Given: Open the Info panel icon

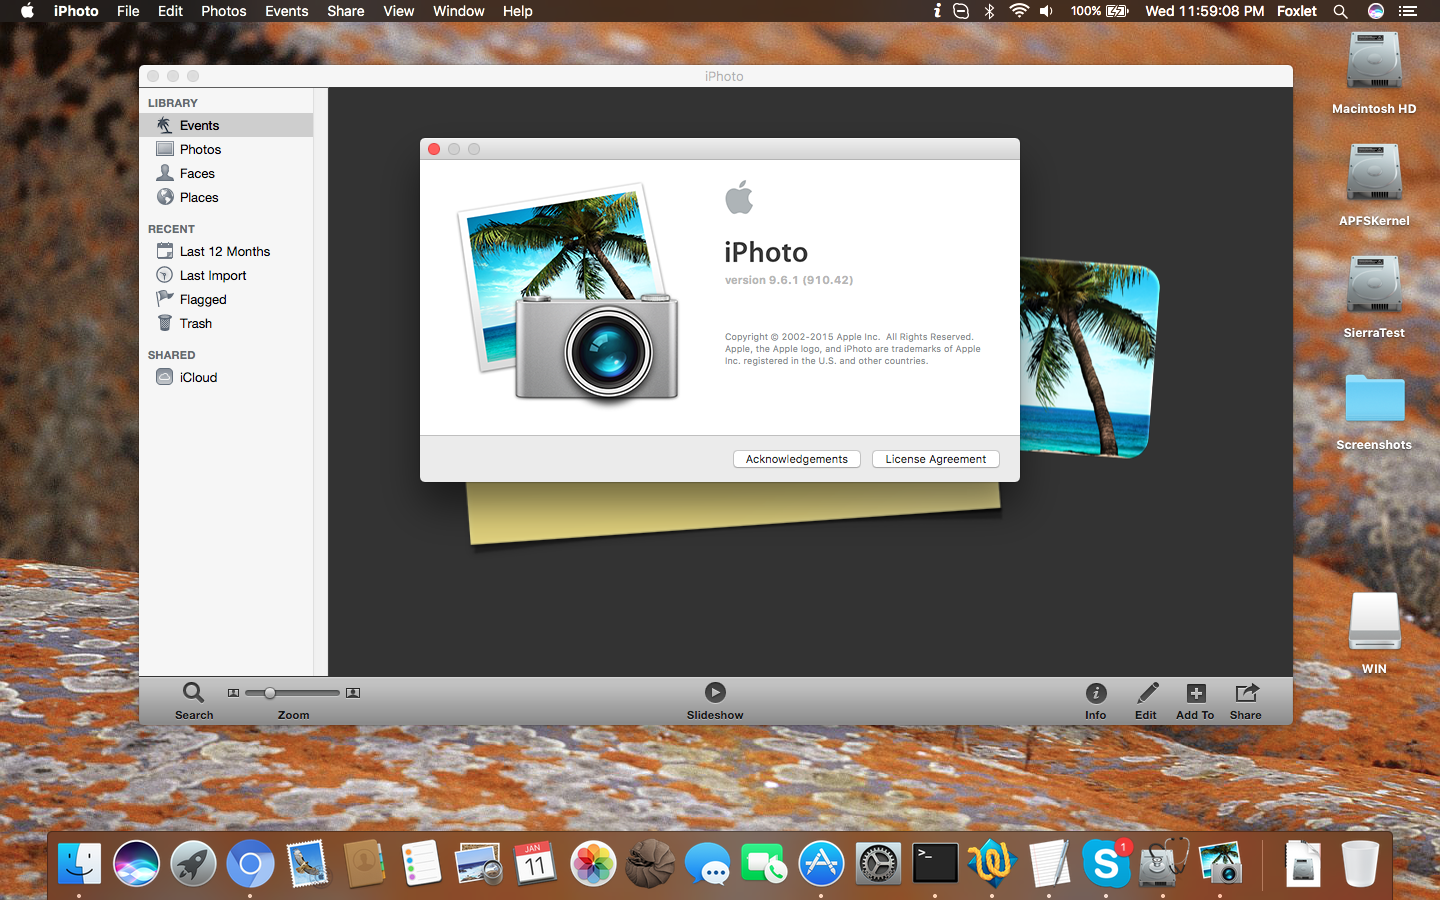Looking at the screenshot, I should [1096, 693].
